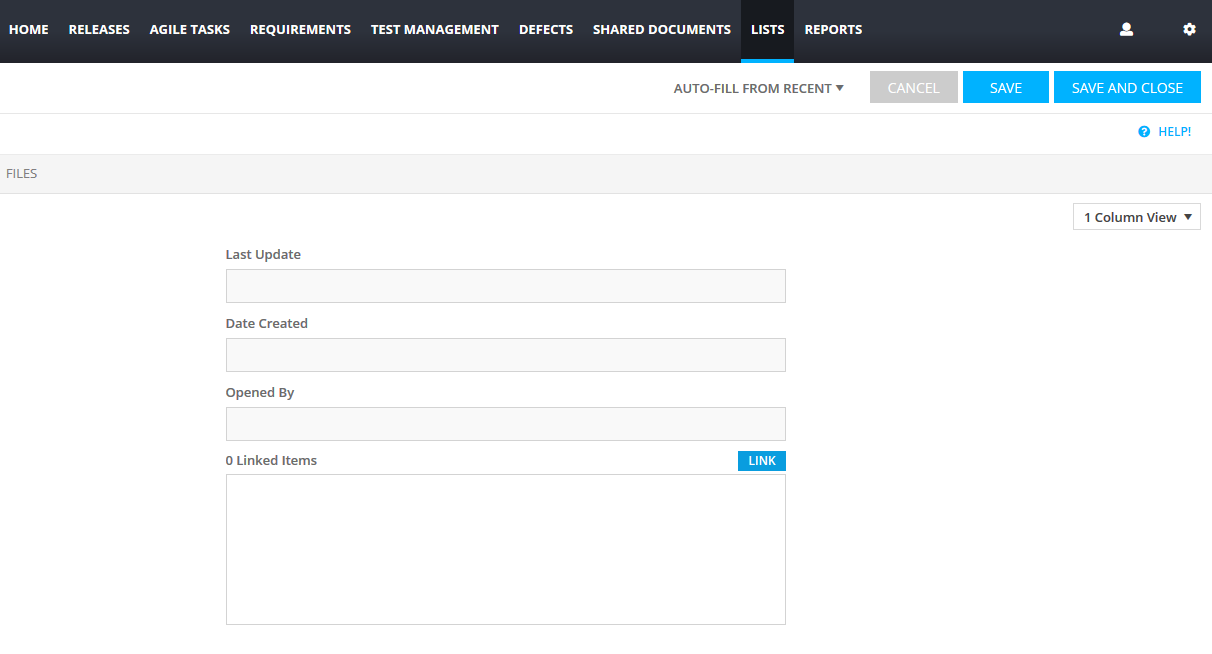This screenshot has width=1212, height=654.
Task: Go to the Home tab
Action: [x=29, y=30]
